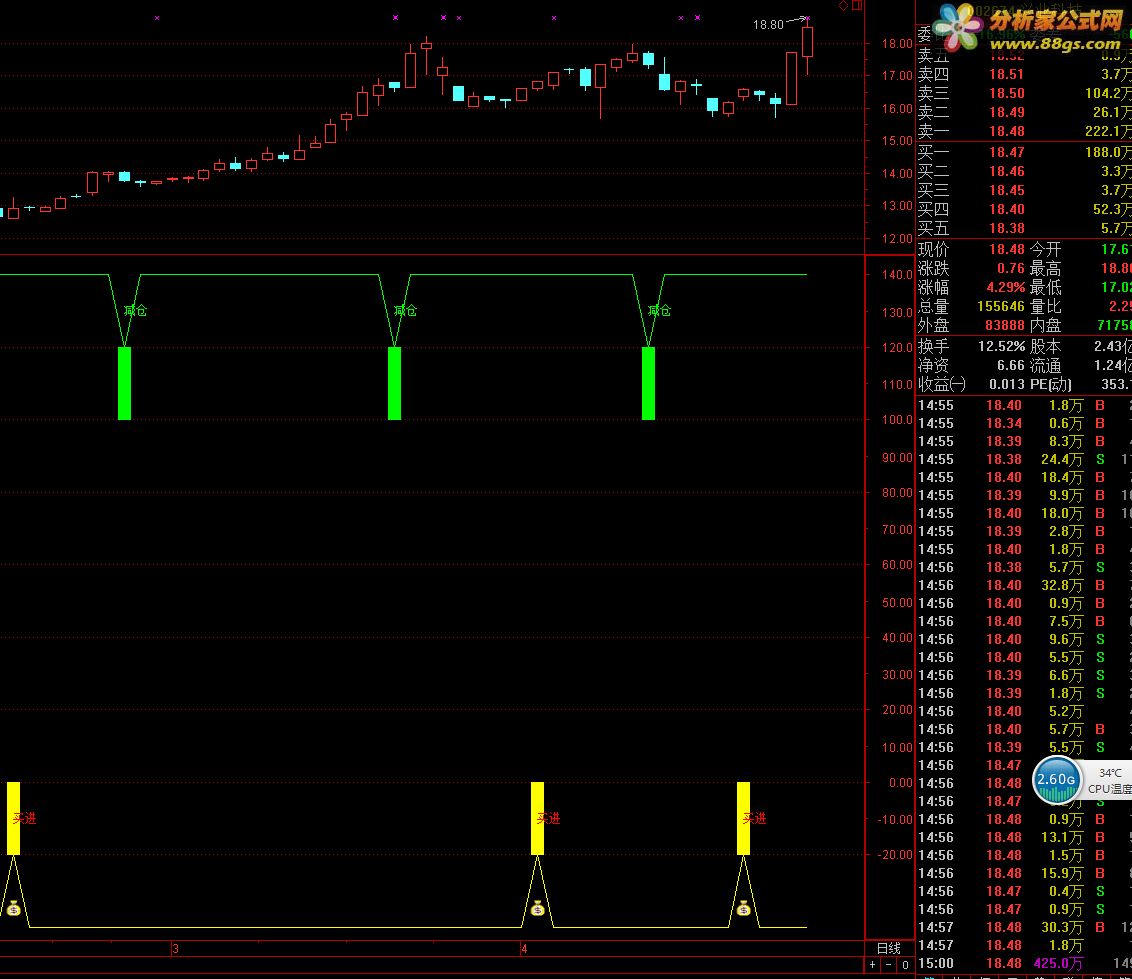Click the square icon above the price axis
This screenshot has width=1132, height=979.
[857, 6]
